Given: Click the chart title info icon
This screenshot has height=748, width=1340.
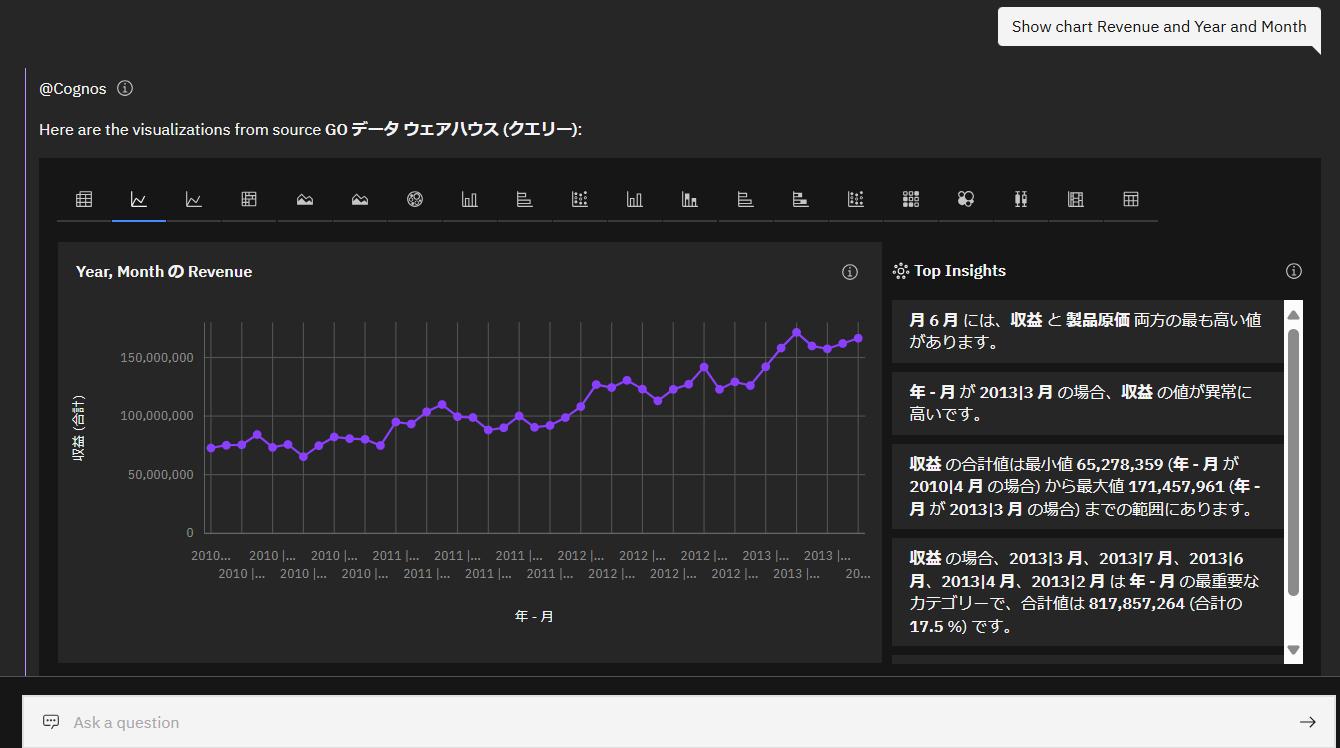Looking at the screenshot, I should click(x=849, y=271).
